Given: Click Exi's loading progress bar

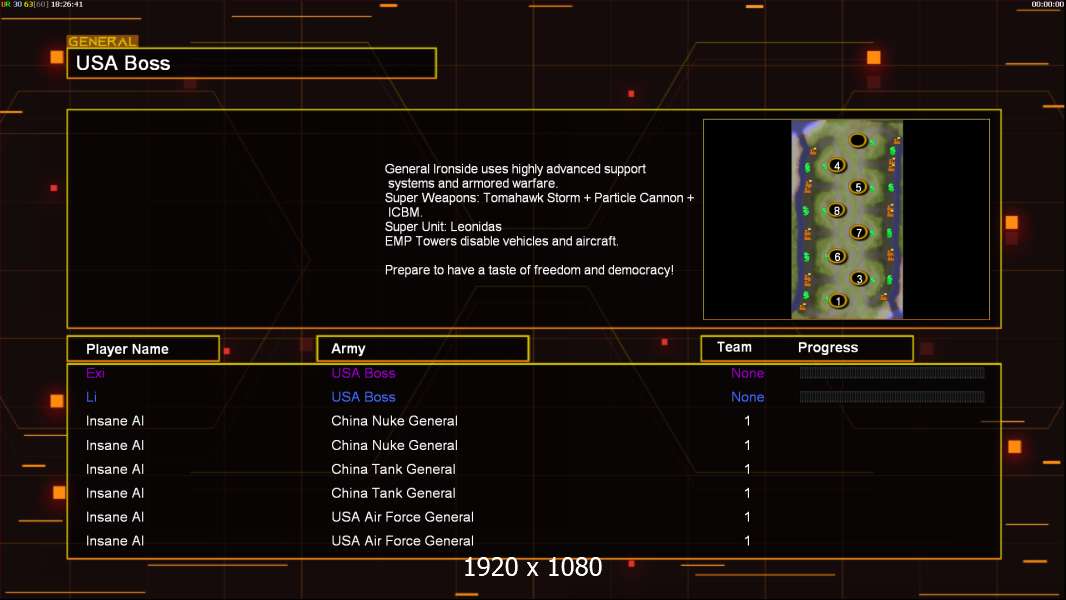Looking at the screenshot, I should pos(892,372).
